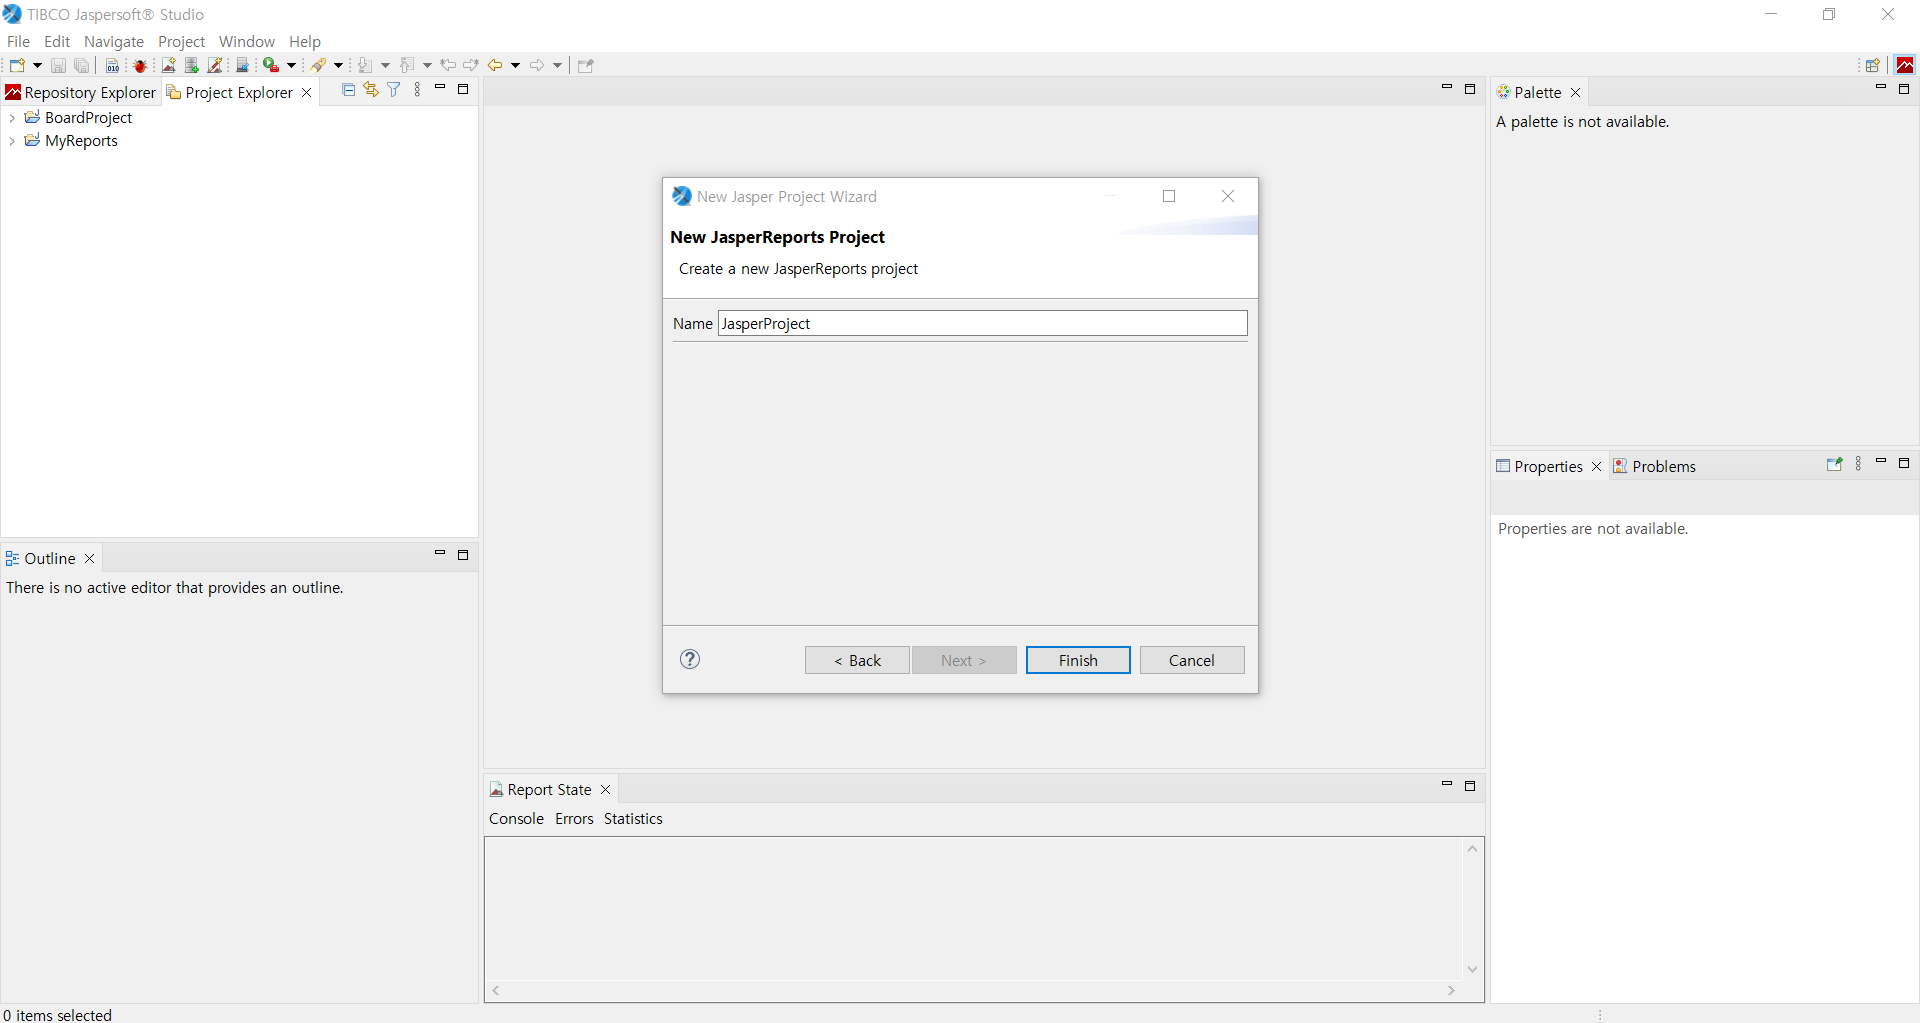The width and height of the screenshot is (1920, 1023).
Task: Click the wizard help question mark icon
Action: point(690,659)
